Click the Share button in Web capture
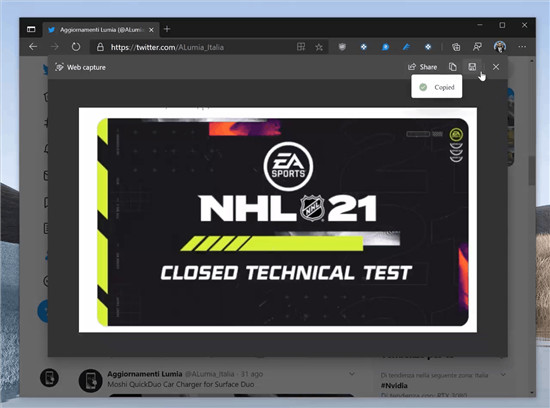 pyautogui.click(x=423, y=67)
